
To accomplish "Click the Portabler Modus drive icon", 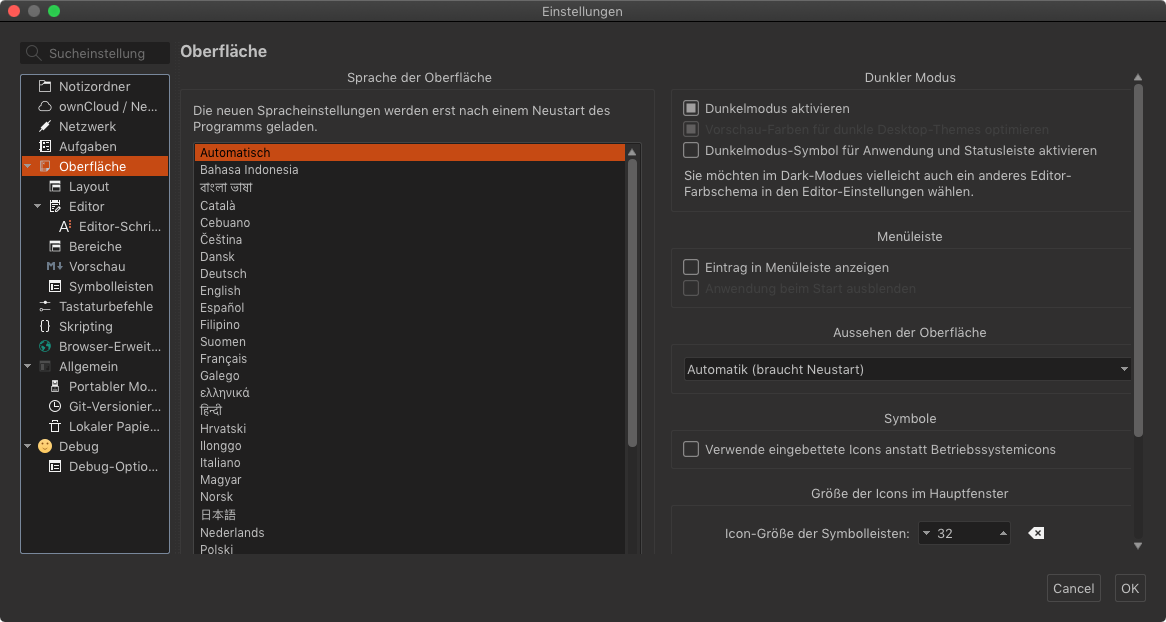I will coord(55,387).
